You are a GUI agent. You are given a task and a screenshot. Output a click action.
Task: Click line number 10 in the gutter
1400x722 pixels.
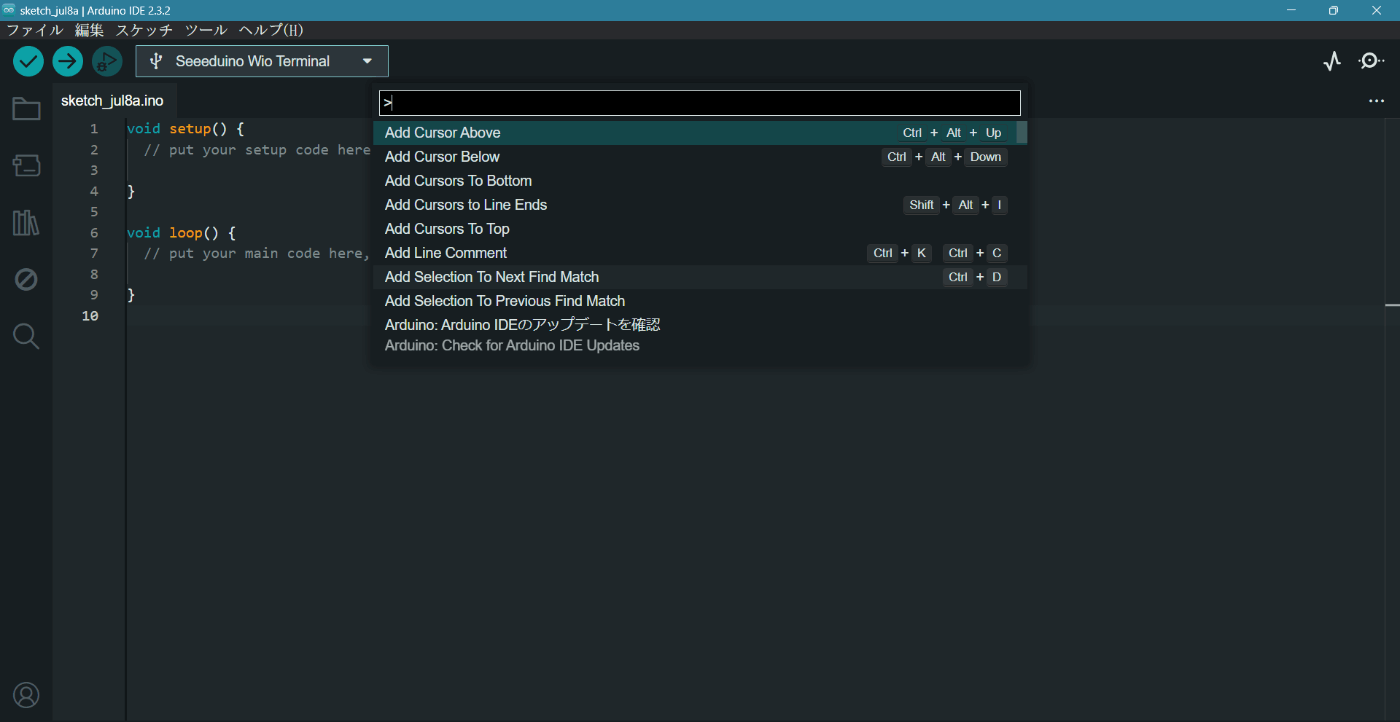coord(90,316)
